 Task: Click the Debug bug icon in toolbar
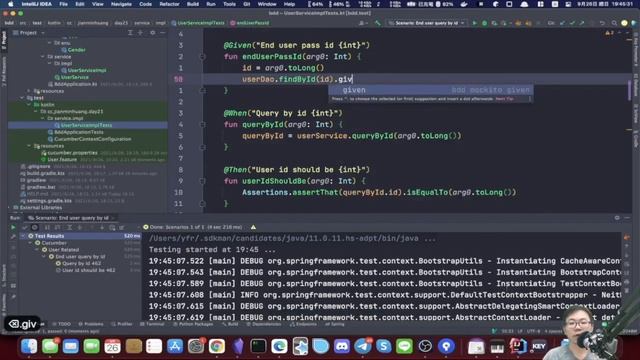(484, 23)
